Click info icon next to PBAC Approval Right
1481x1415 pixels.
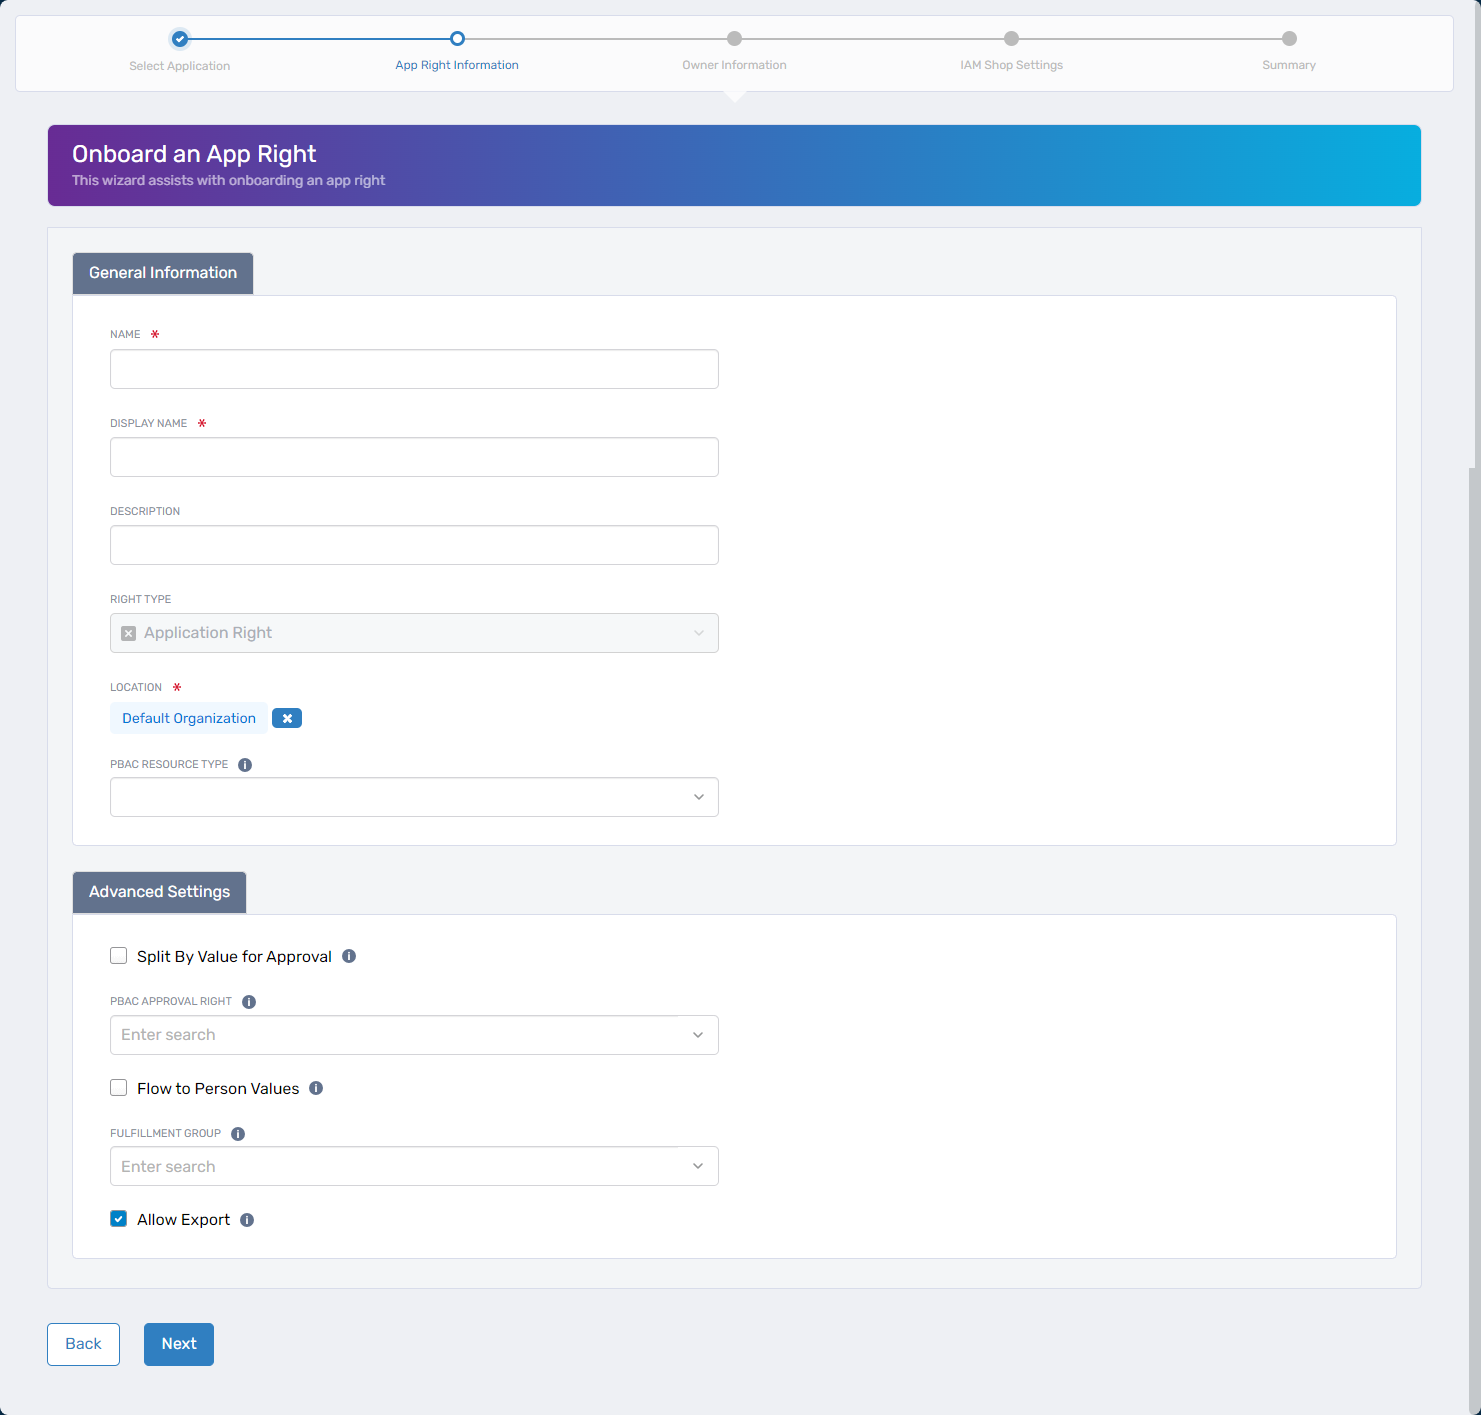pos(249,1002)
